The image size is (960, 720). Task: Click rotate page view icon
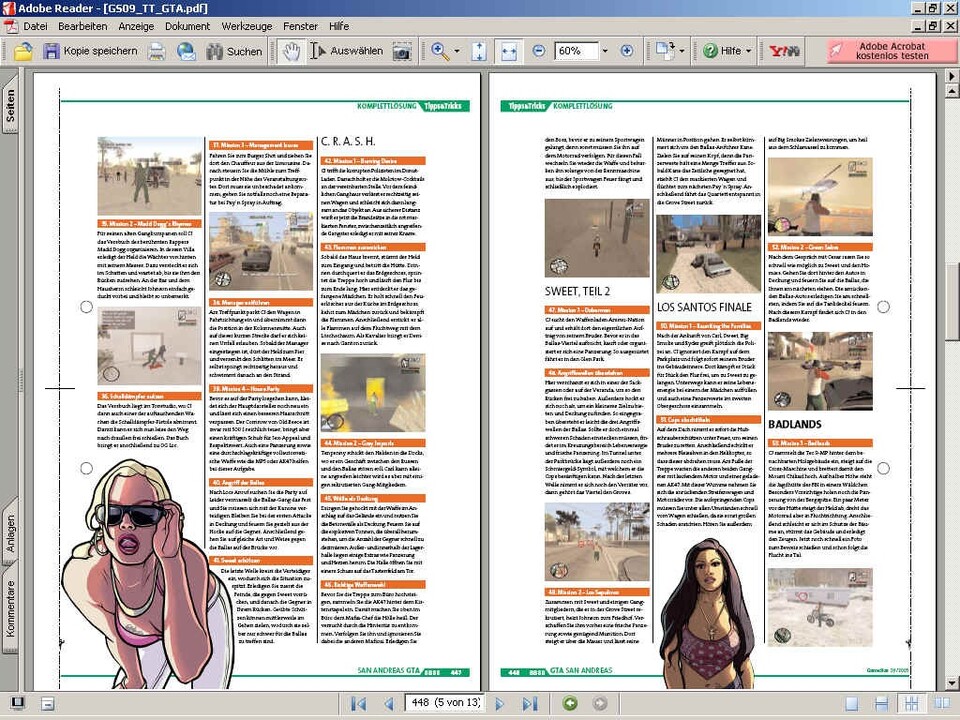[665, 51]
